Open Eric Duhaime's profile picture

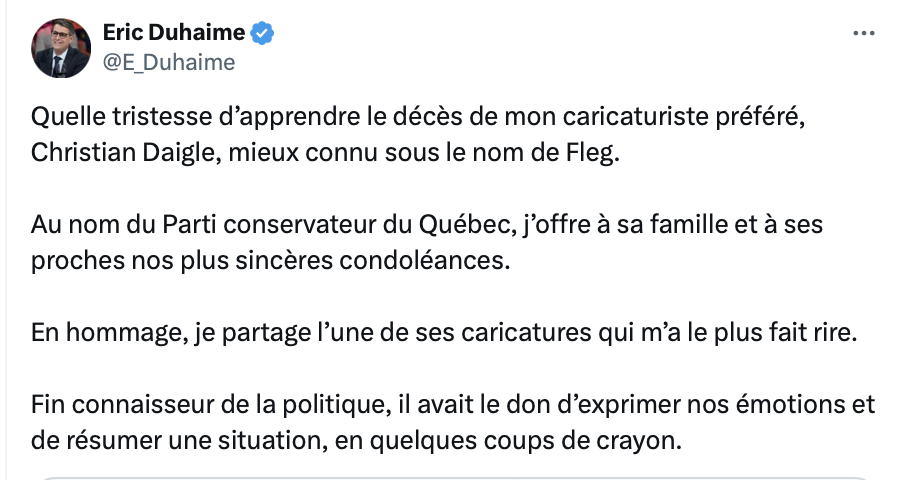61,48
